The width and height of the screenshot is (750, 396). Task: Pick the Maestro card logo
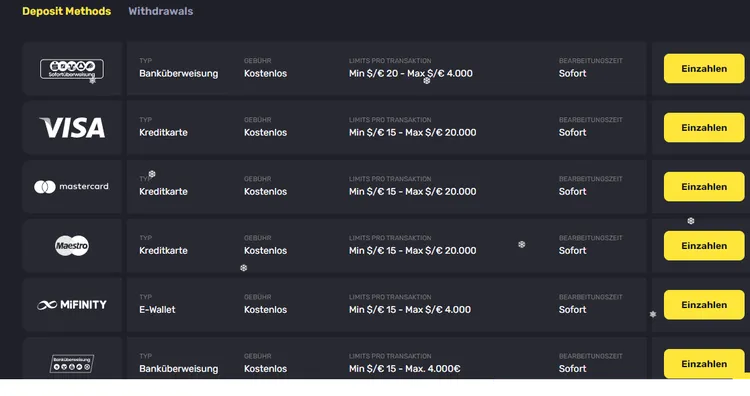coord(72,246)
